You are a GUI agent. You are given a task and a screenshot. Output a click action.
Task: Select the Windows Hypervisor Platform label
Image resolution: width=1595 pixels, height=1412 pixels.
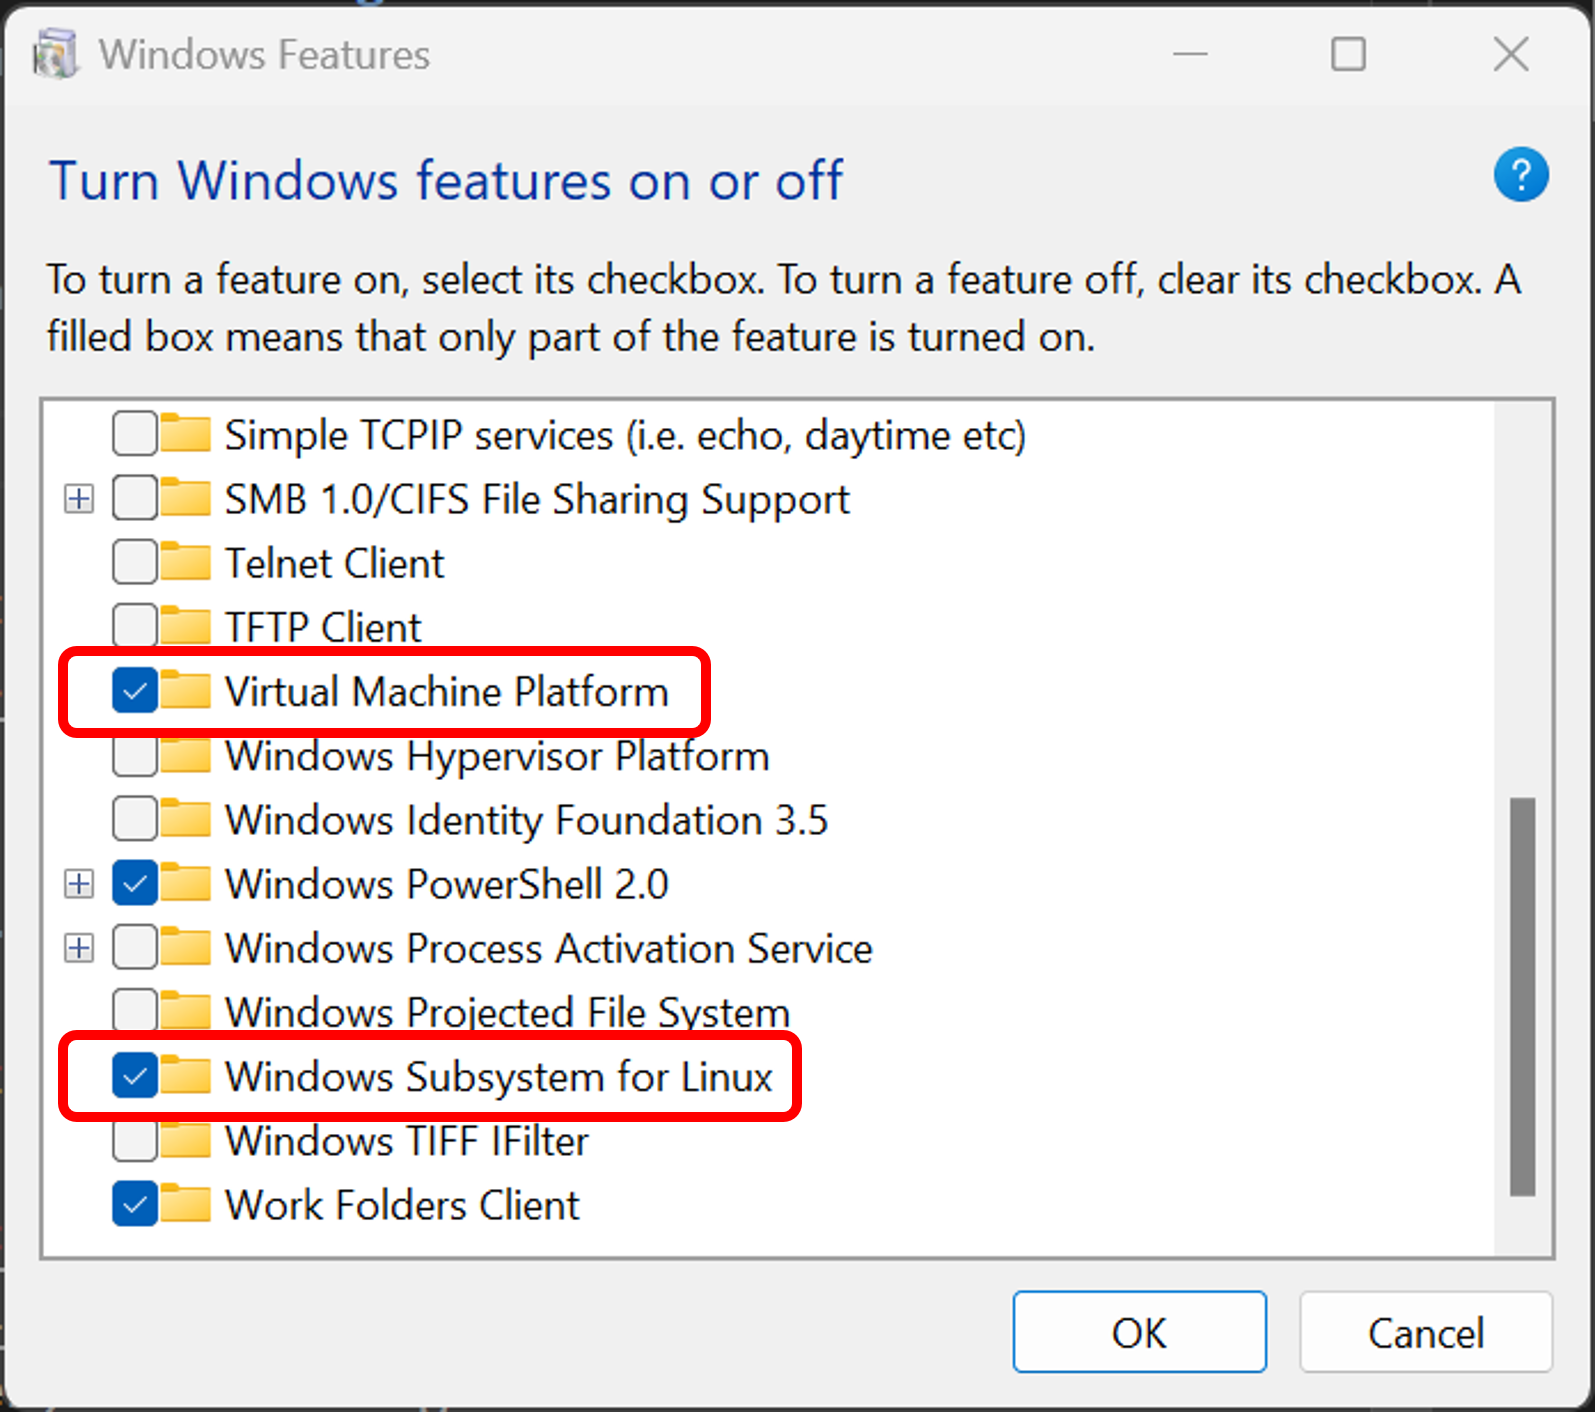497,756
